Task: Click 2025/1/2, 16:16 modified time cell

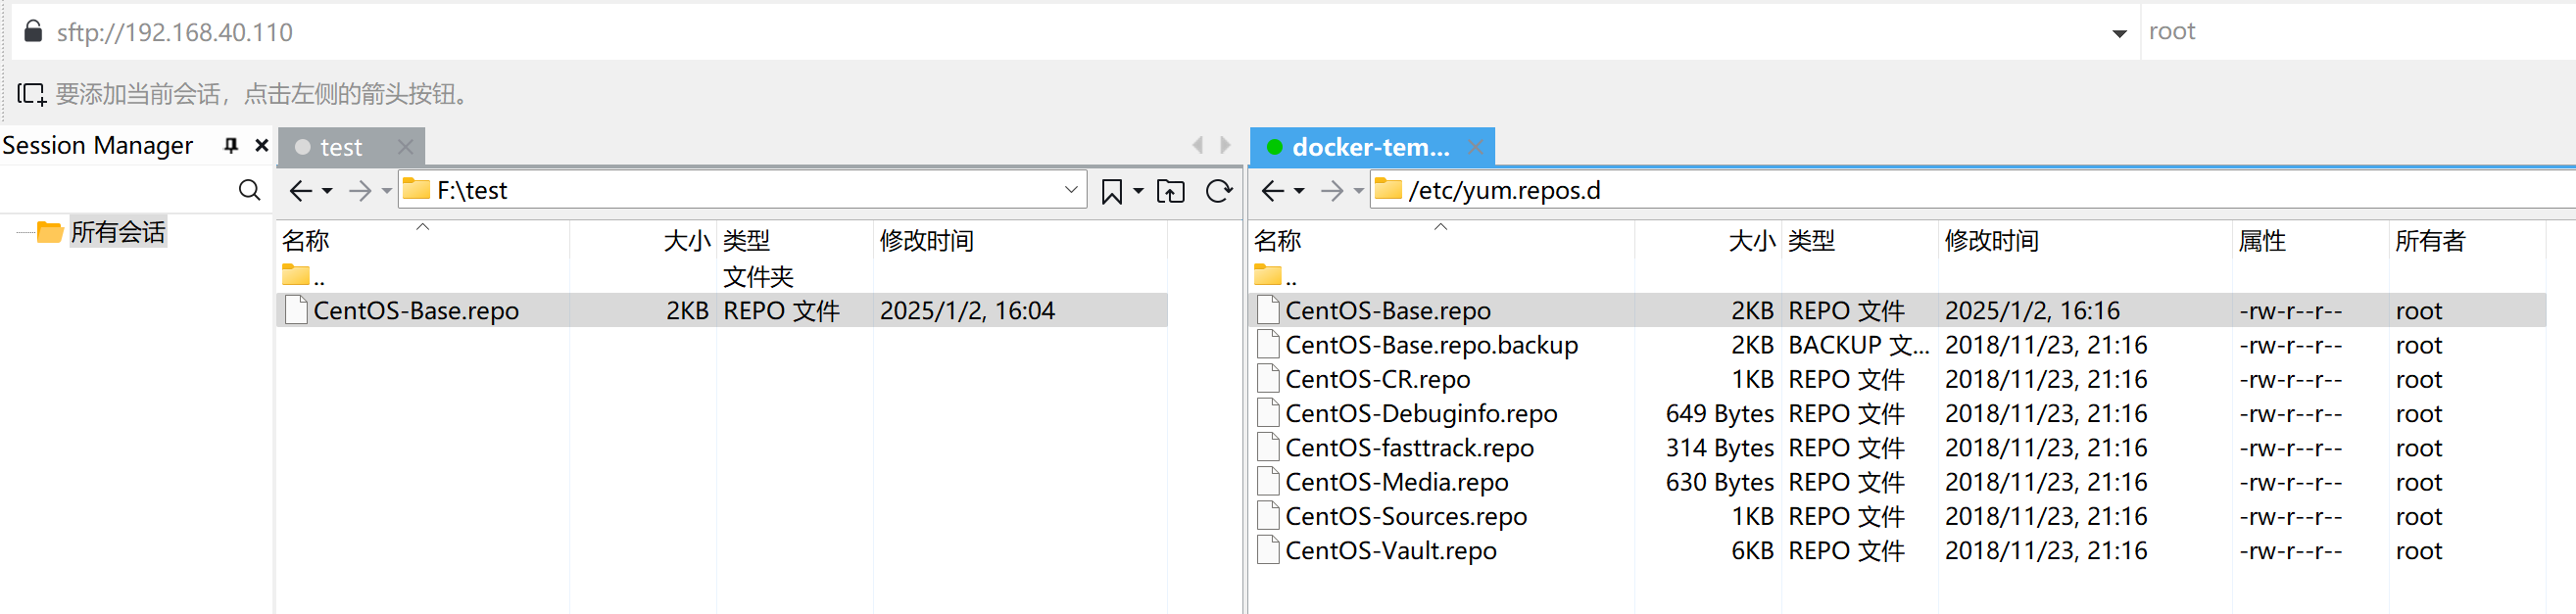Action: pos(2032,311)
